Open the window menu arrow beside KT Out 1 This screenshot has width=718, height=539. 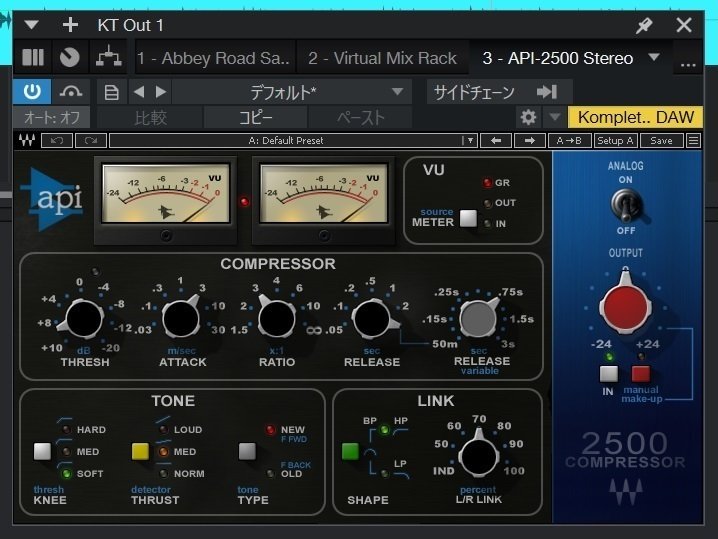[32, 25]
